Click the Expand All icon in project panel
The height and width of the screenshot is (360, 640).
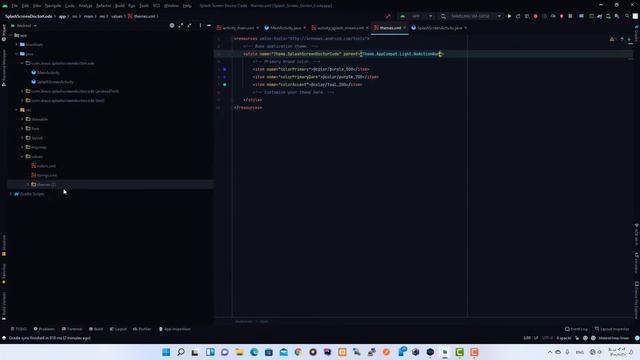coord(181,26)
